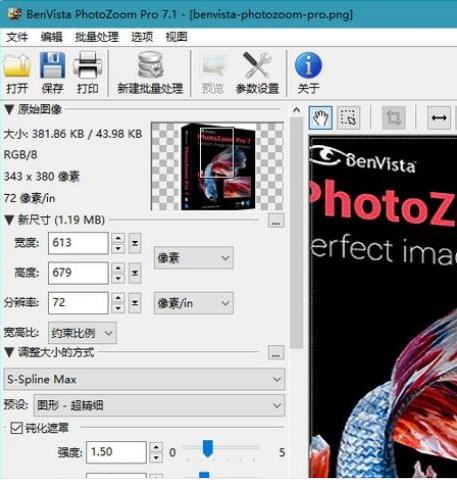Screen dimensions: 457x480
Task: Open the 约束比例 aspect ratio dropdown
Action: (82, 333)
